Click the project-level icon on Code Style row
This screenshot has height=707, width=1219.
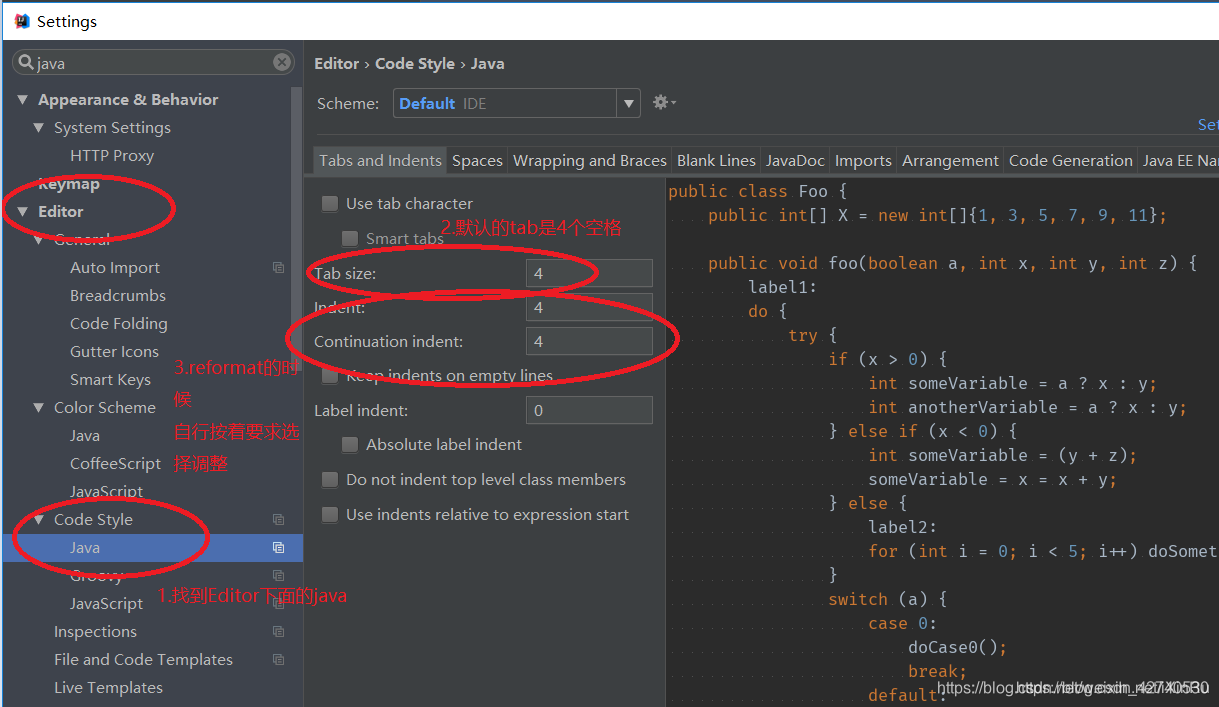point(278,520)
